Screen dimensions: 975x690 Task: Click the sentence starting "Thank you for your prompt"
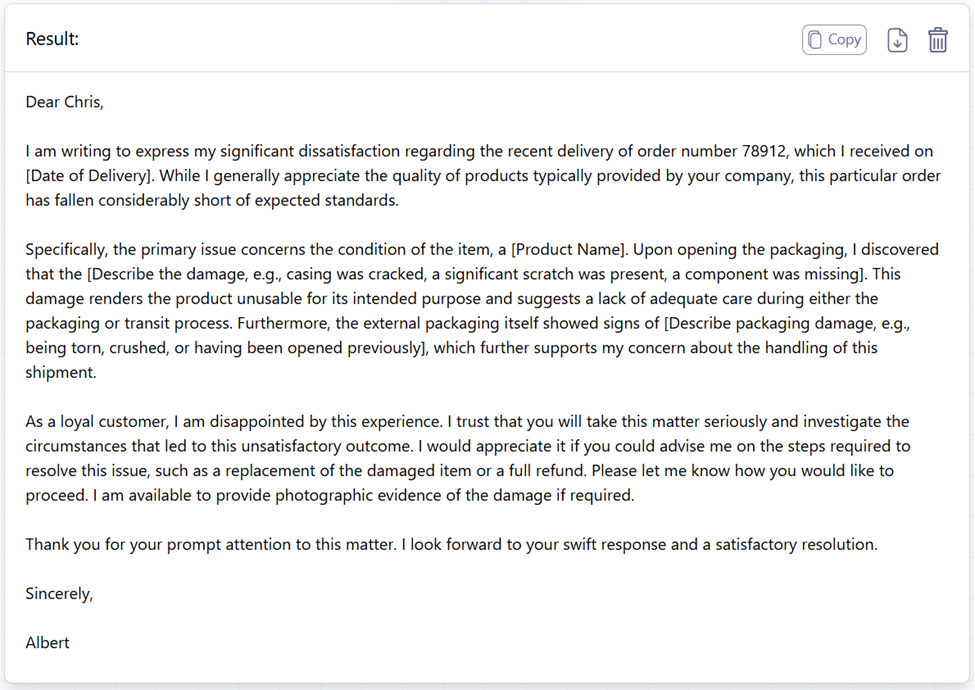click(x=211, y=545)
